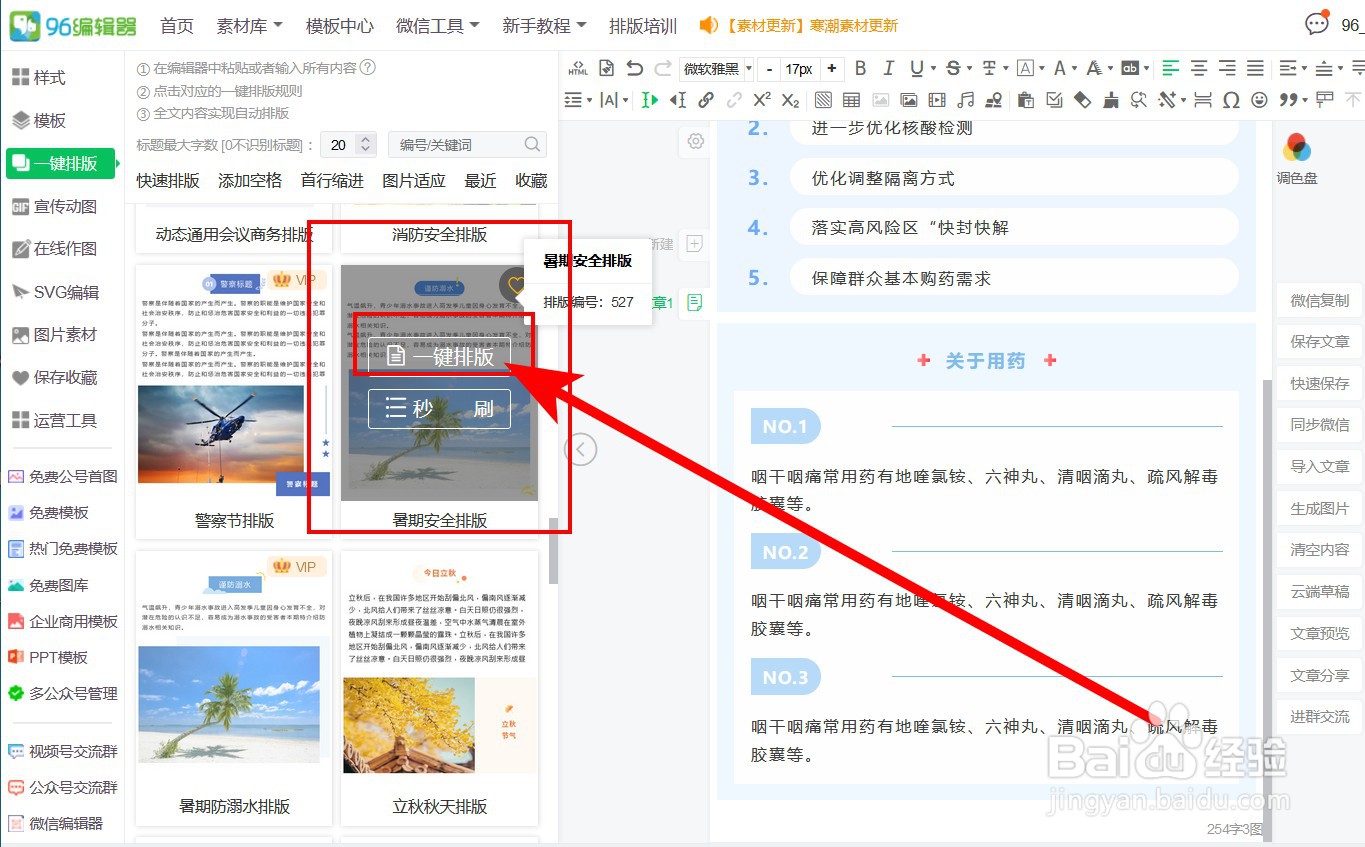Image resolution: width=1365 pixels, height=847 pixels.
Task: Apply subscript formatting
Action: 790,100
